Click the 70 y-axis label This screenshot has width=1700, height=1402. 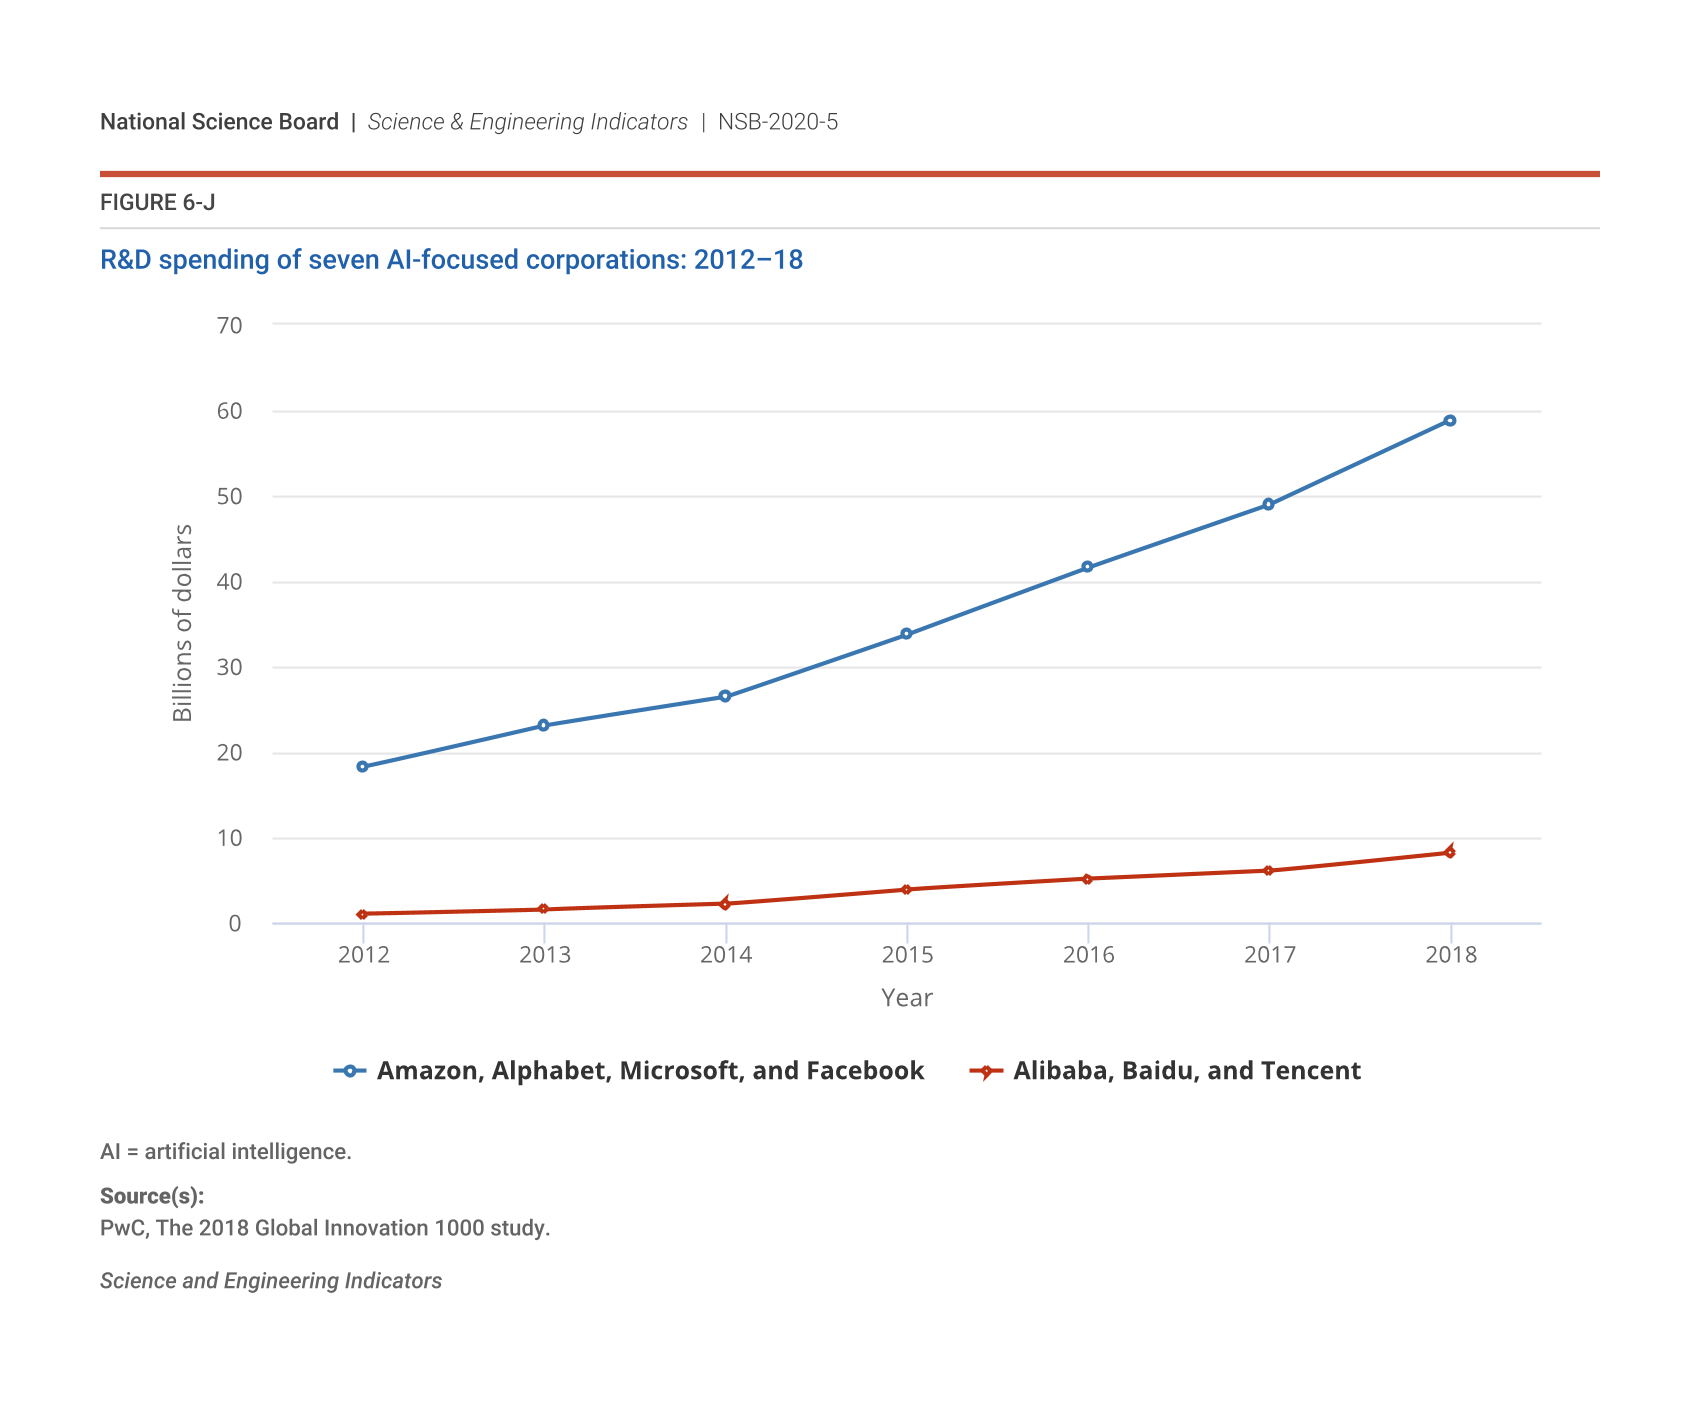point(230,325)
